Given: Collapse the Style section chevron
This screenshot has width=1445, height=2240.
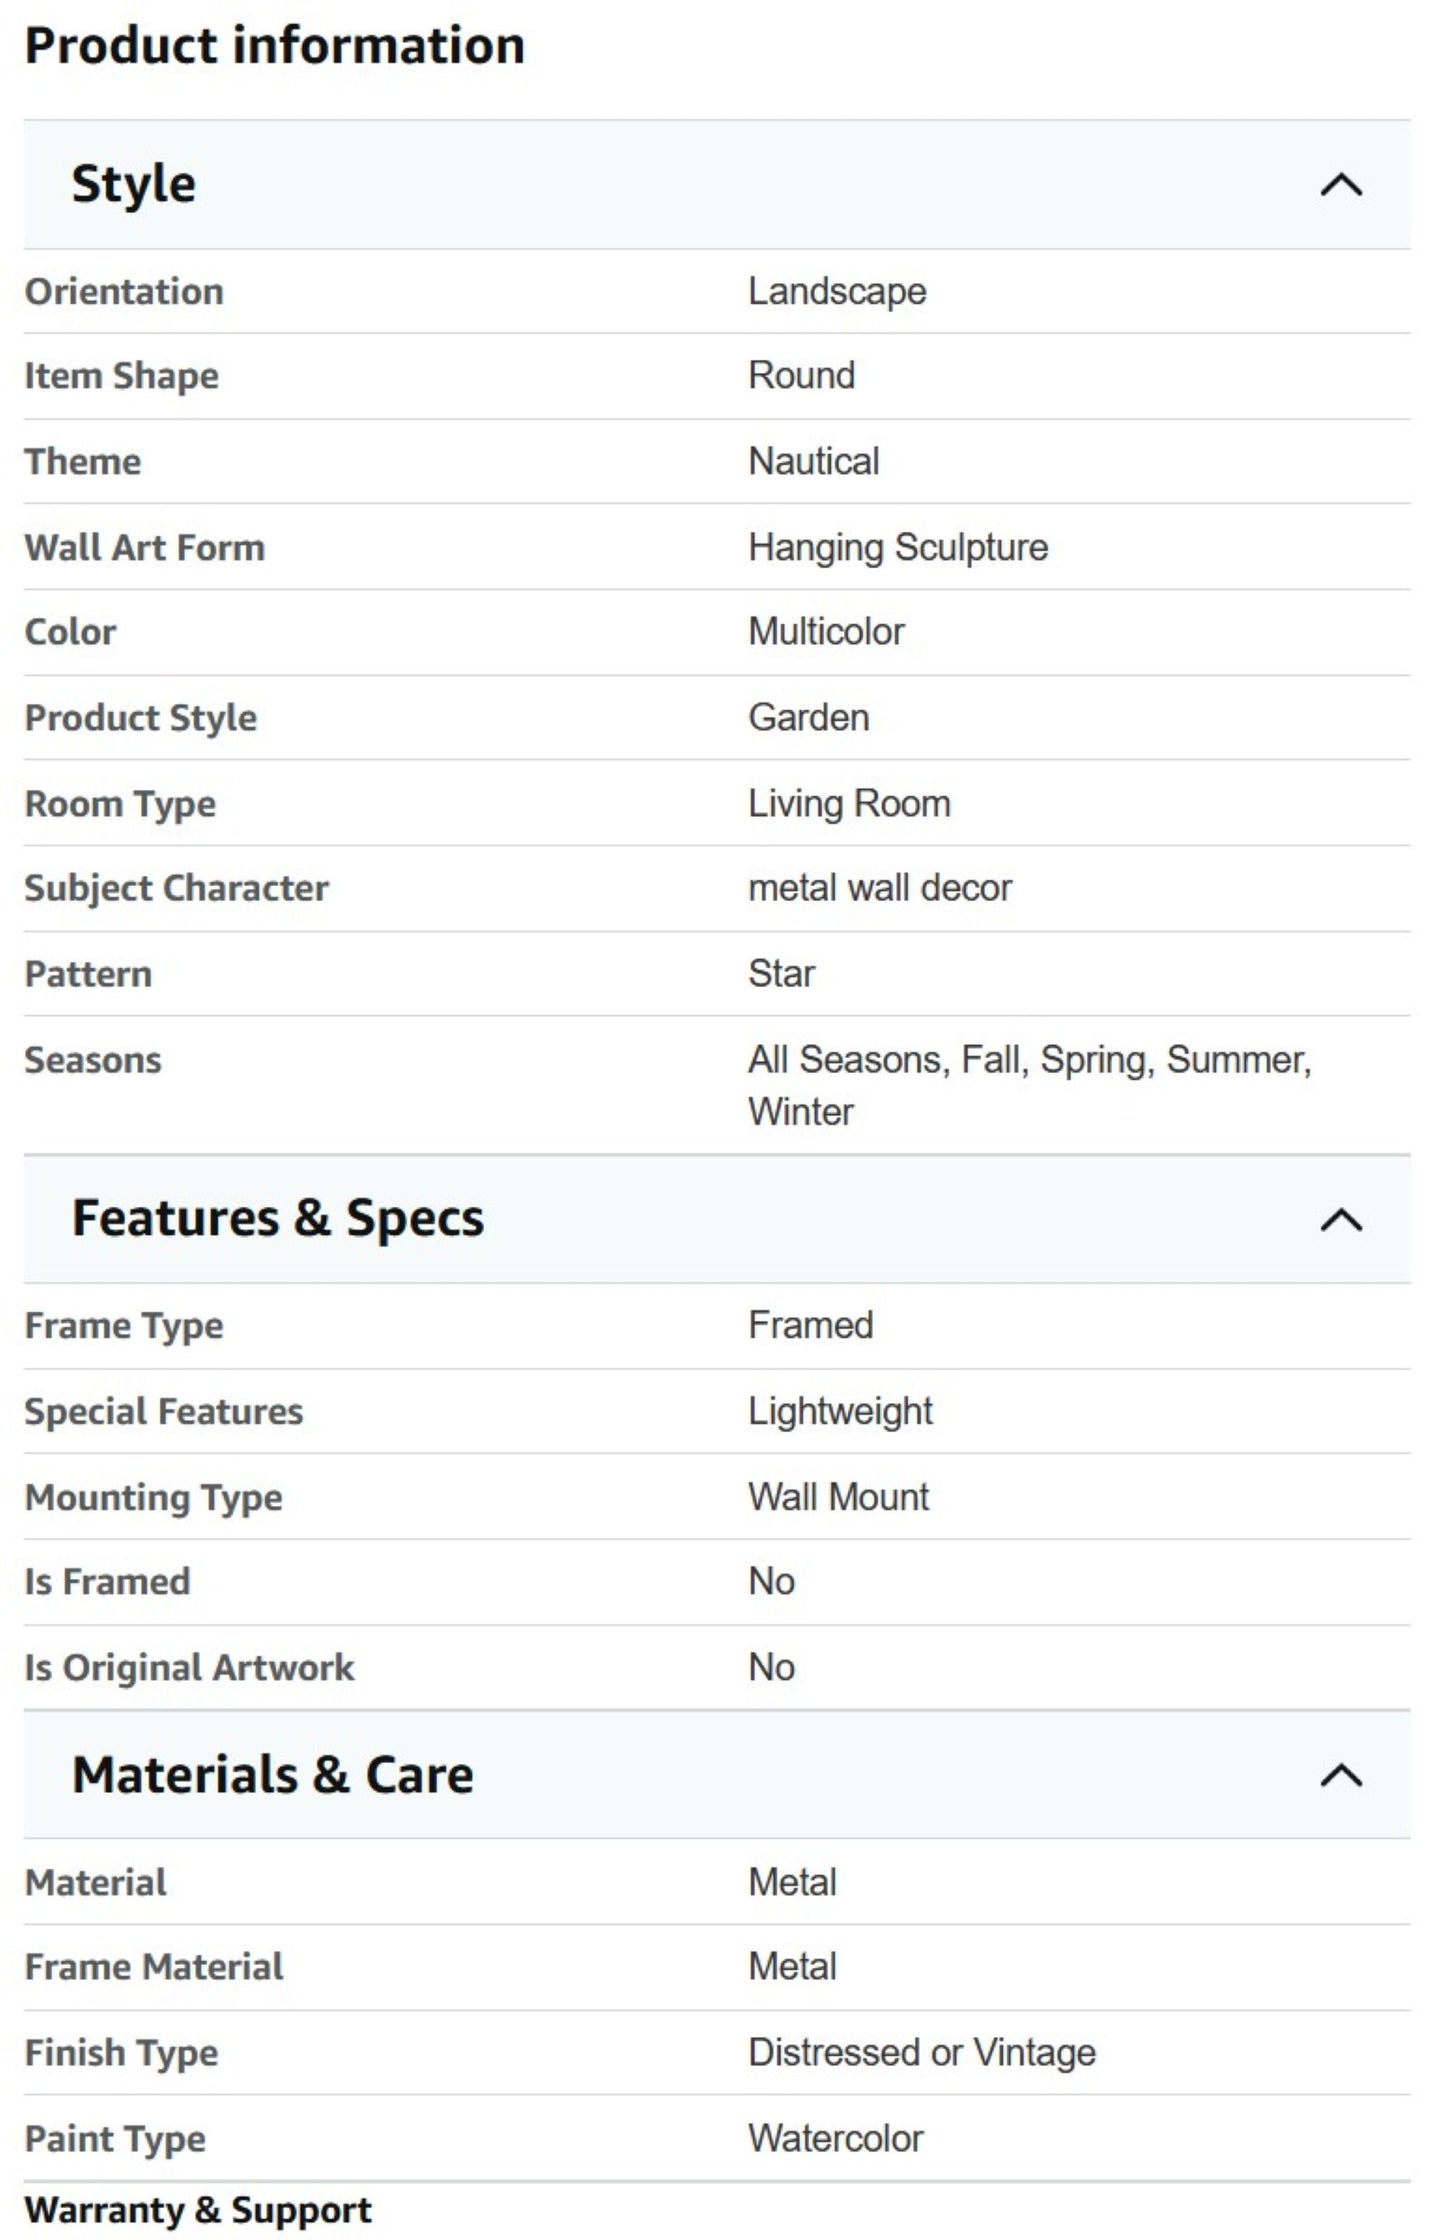Looking at the screenshot, I should tap(1341, 185).
